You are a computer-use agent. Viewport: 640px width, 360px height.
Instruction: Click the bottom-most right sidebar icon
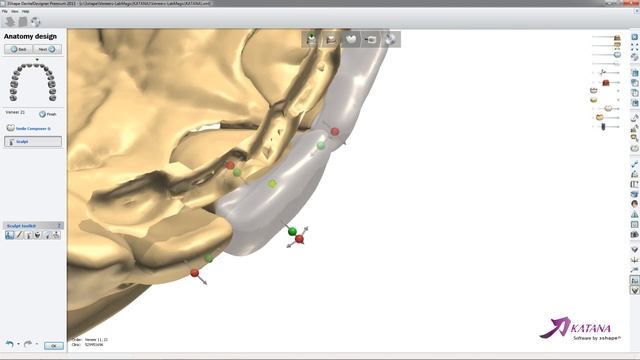pyautogui.click(x=635, y=290)
